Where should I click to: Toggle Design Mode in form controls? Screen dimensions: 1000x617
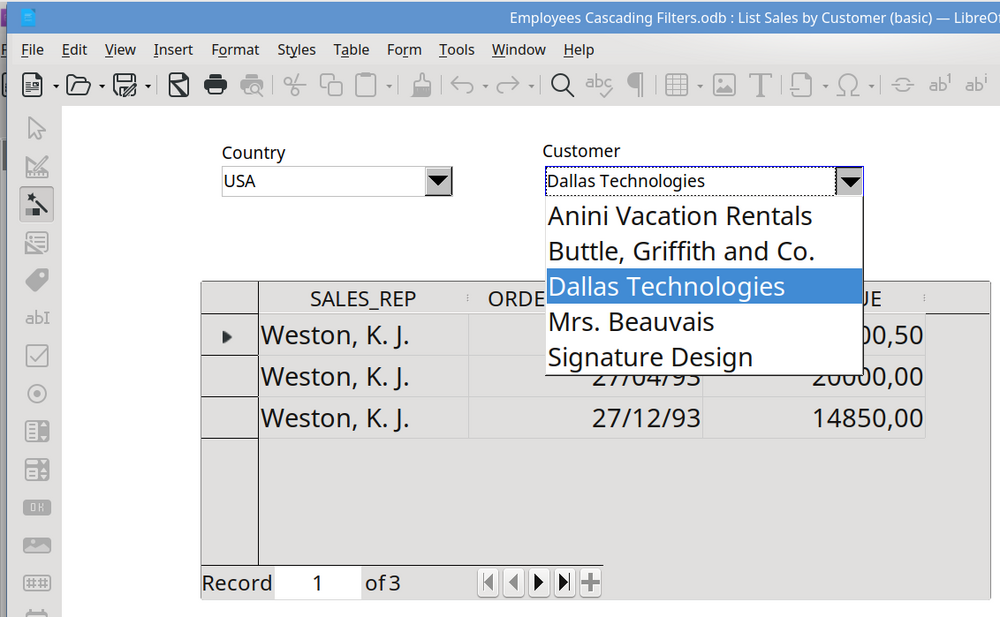tap(36, 167)
